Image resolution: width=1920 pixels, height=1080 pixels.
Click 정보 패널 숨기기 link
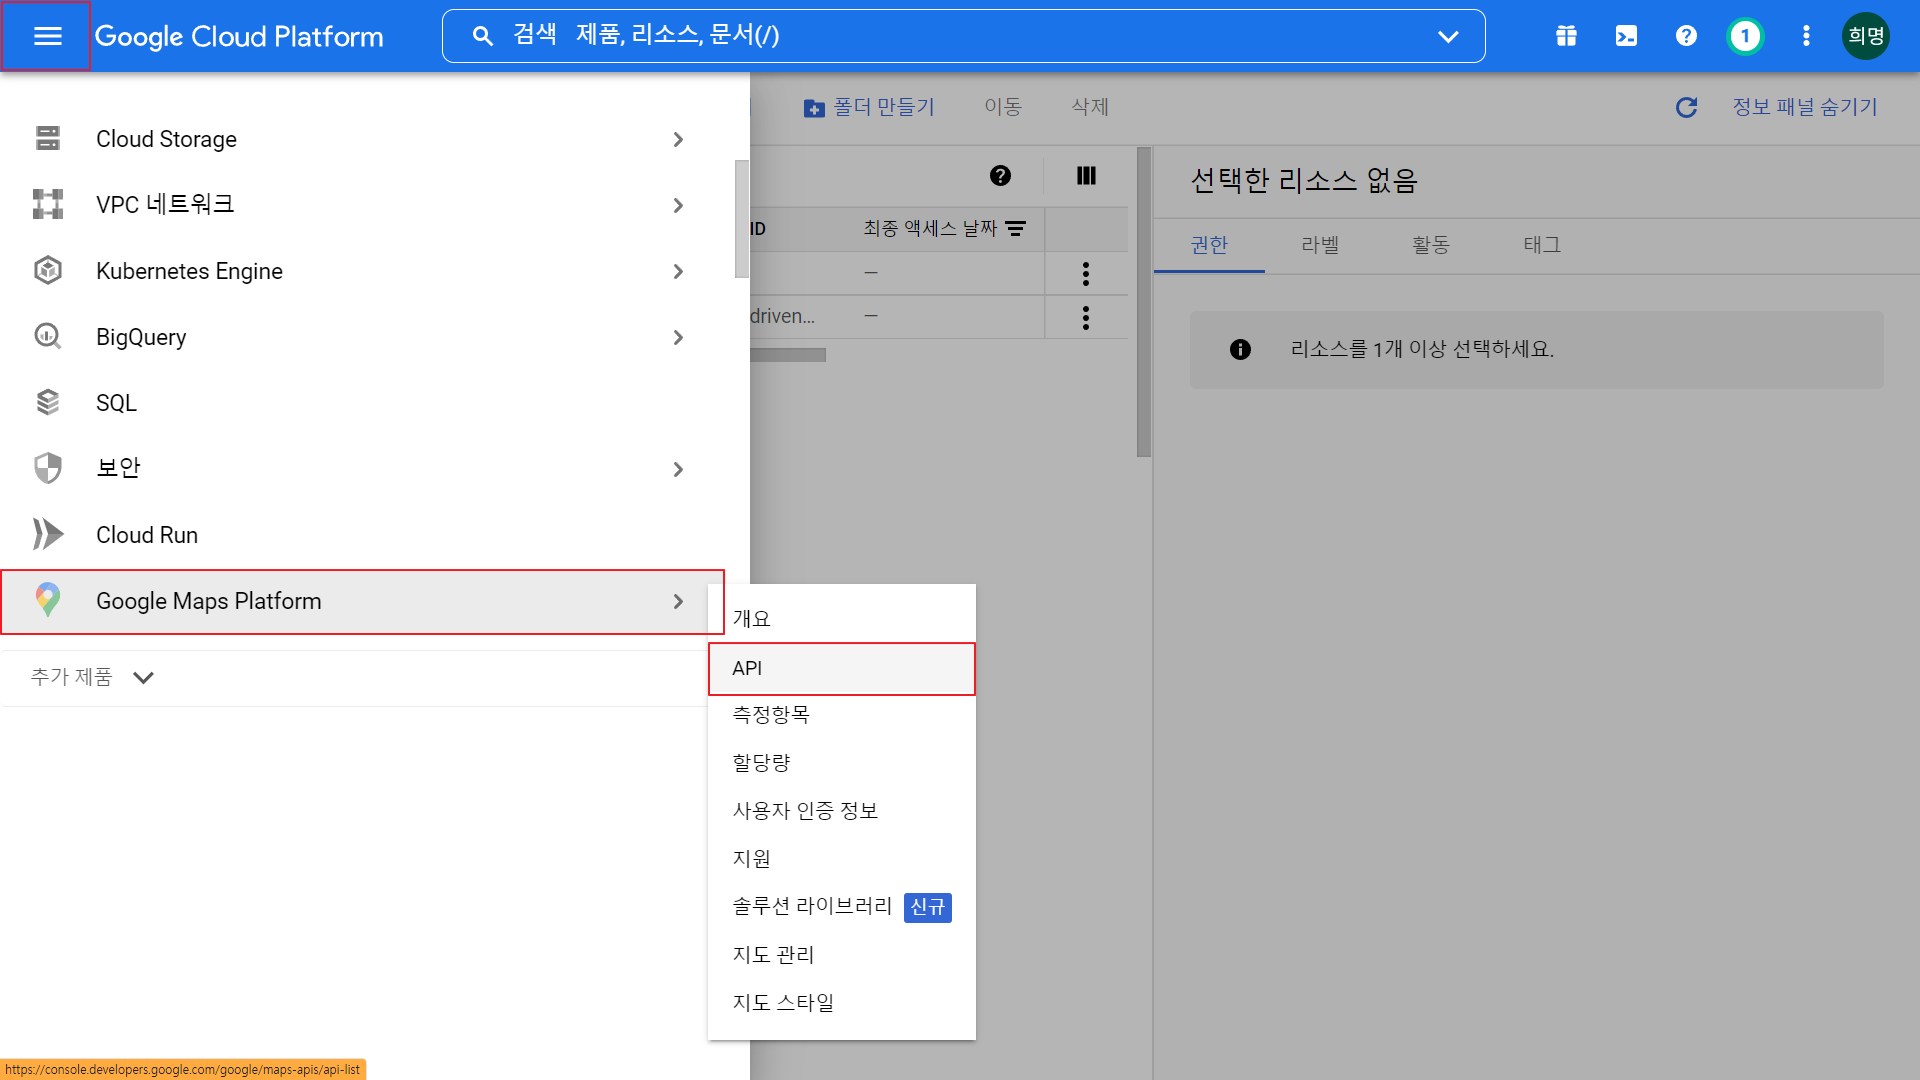(x=1804, y=107)
